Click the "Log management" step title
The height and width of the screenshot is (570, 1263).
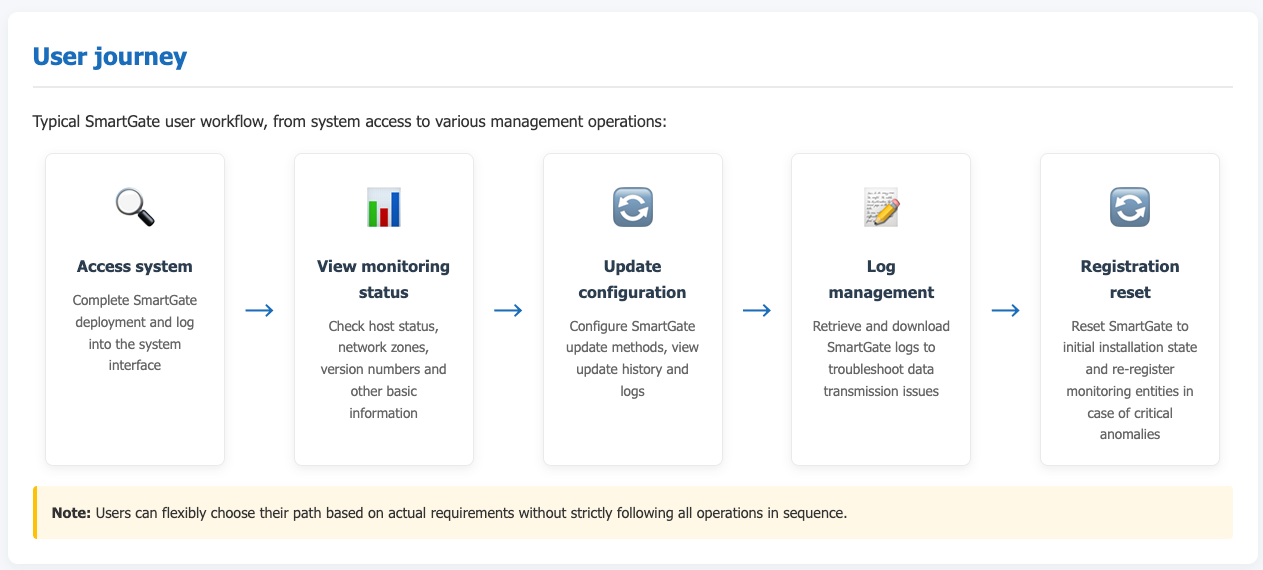880,279
